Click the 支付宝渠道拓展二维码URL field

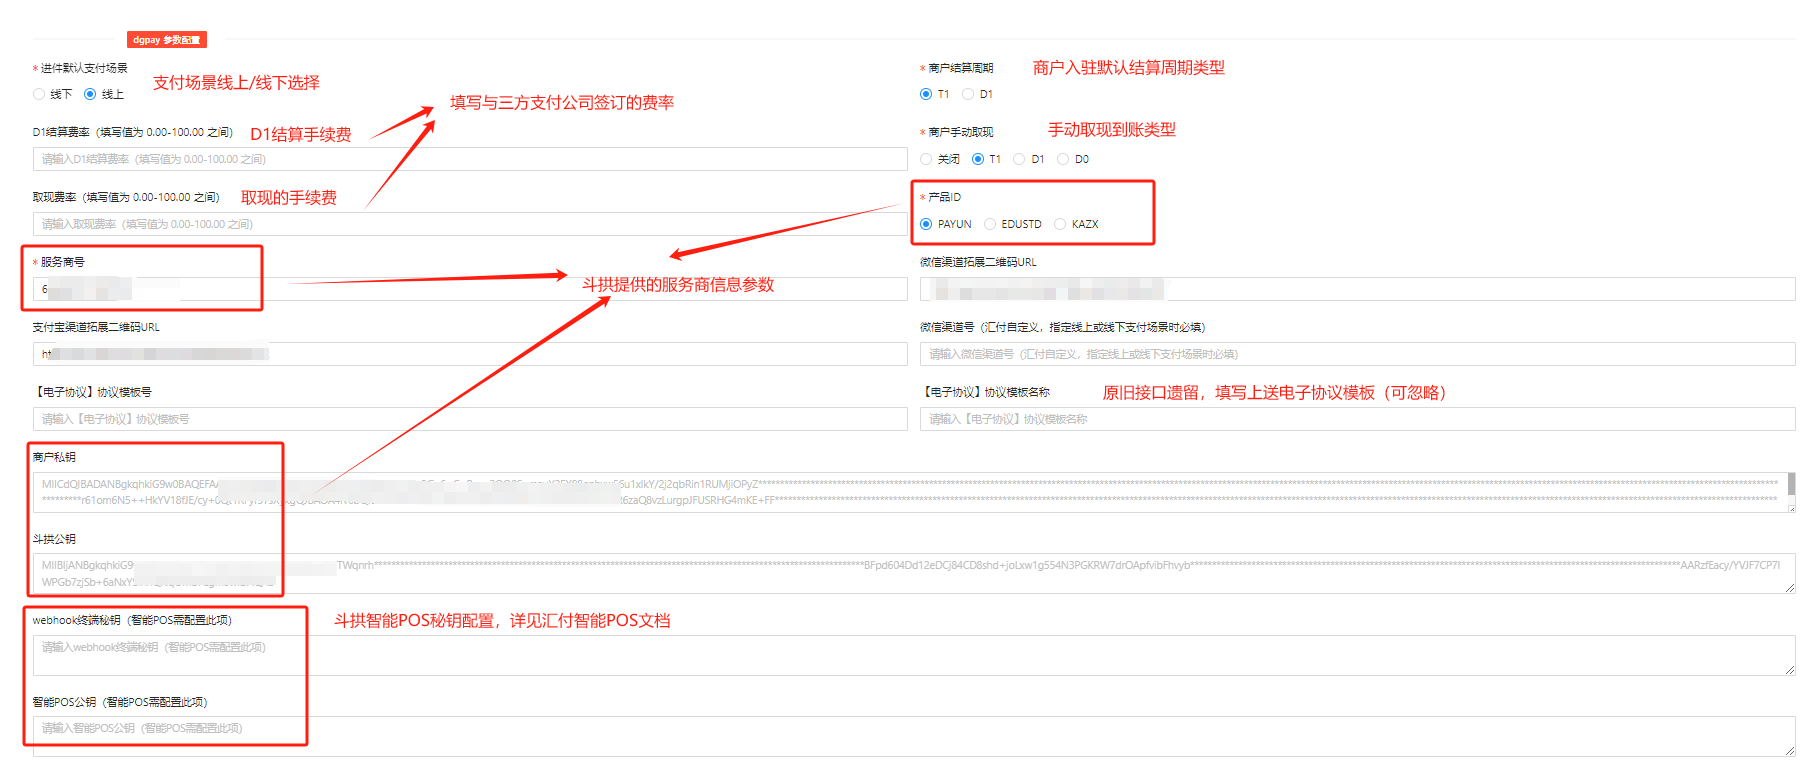point(470,354)
